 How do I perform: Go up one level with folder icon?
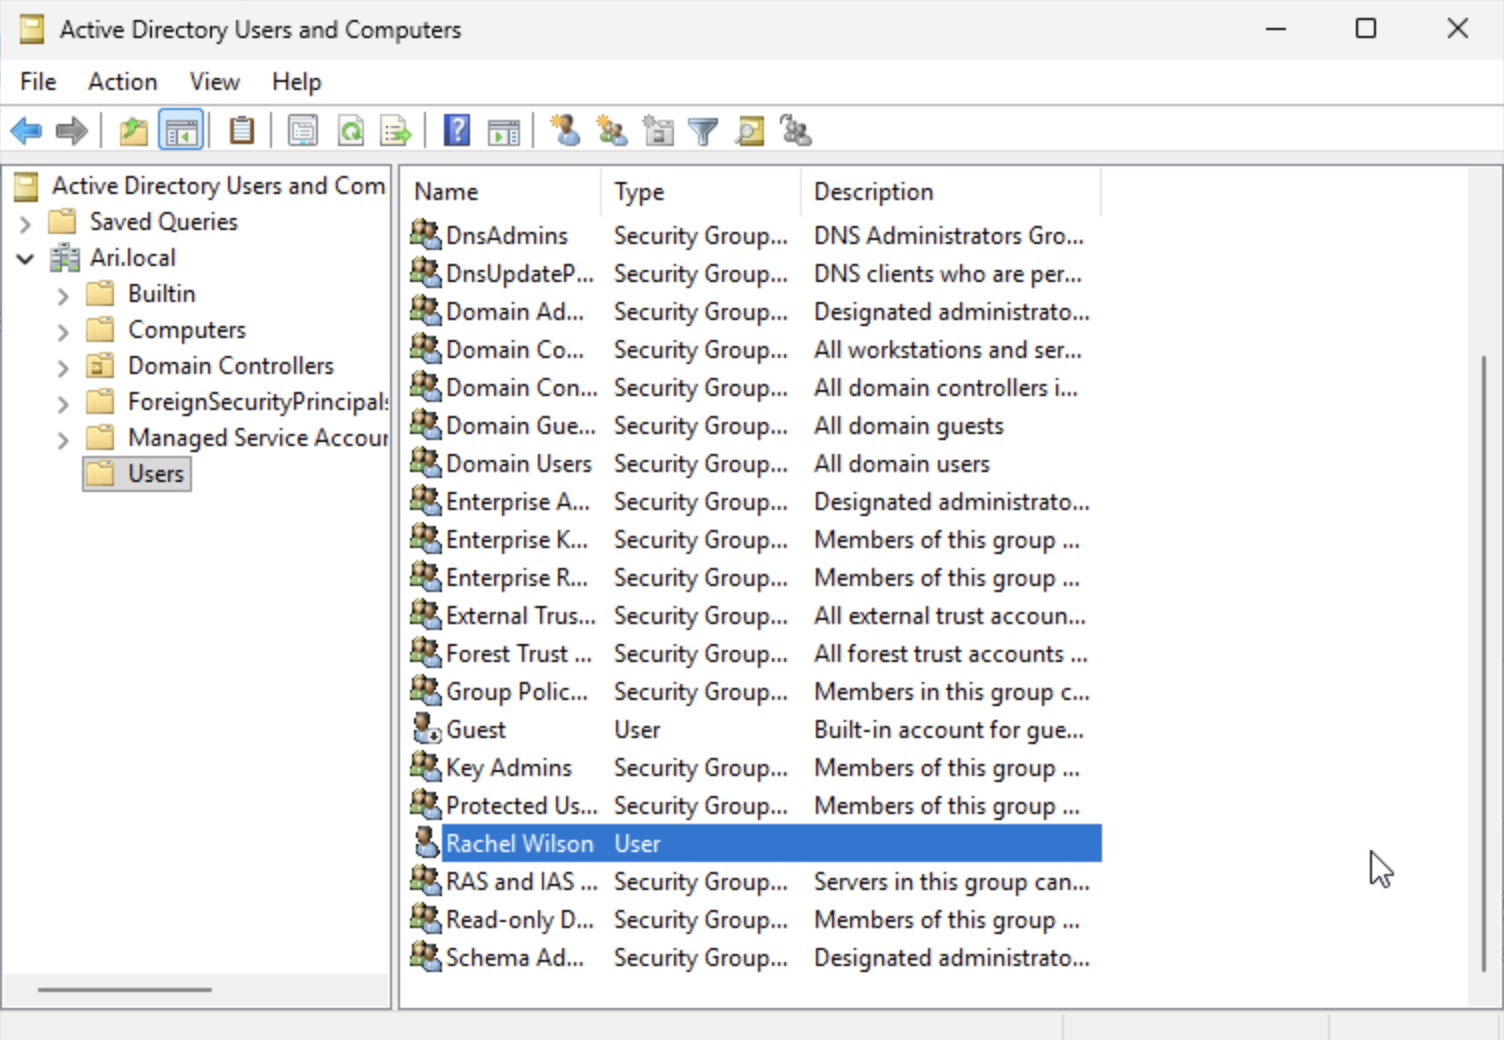point(133,131)
